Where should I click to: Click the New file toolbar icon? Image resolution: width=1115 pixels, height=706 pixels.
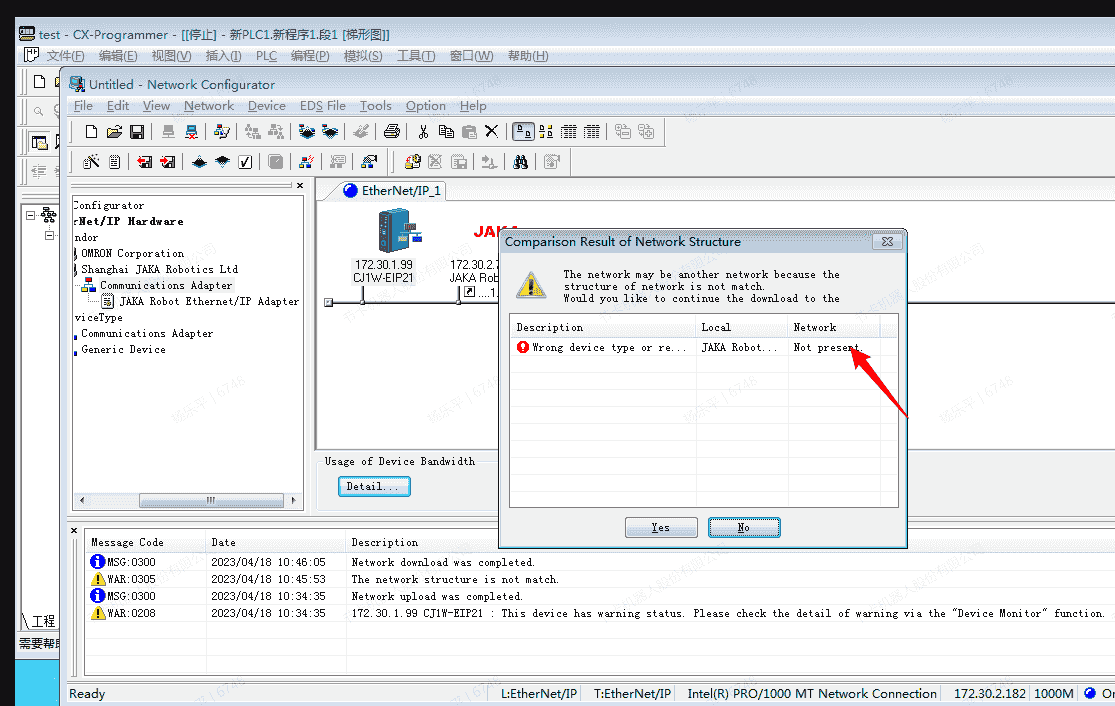[91, 131]
